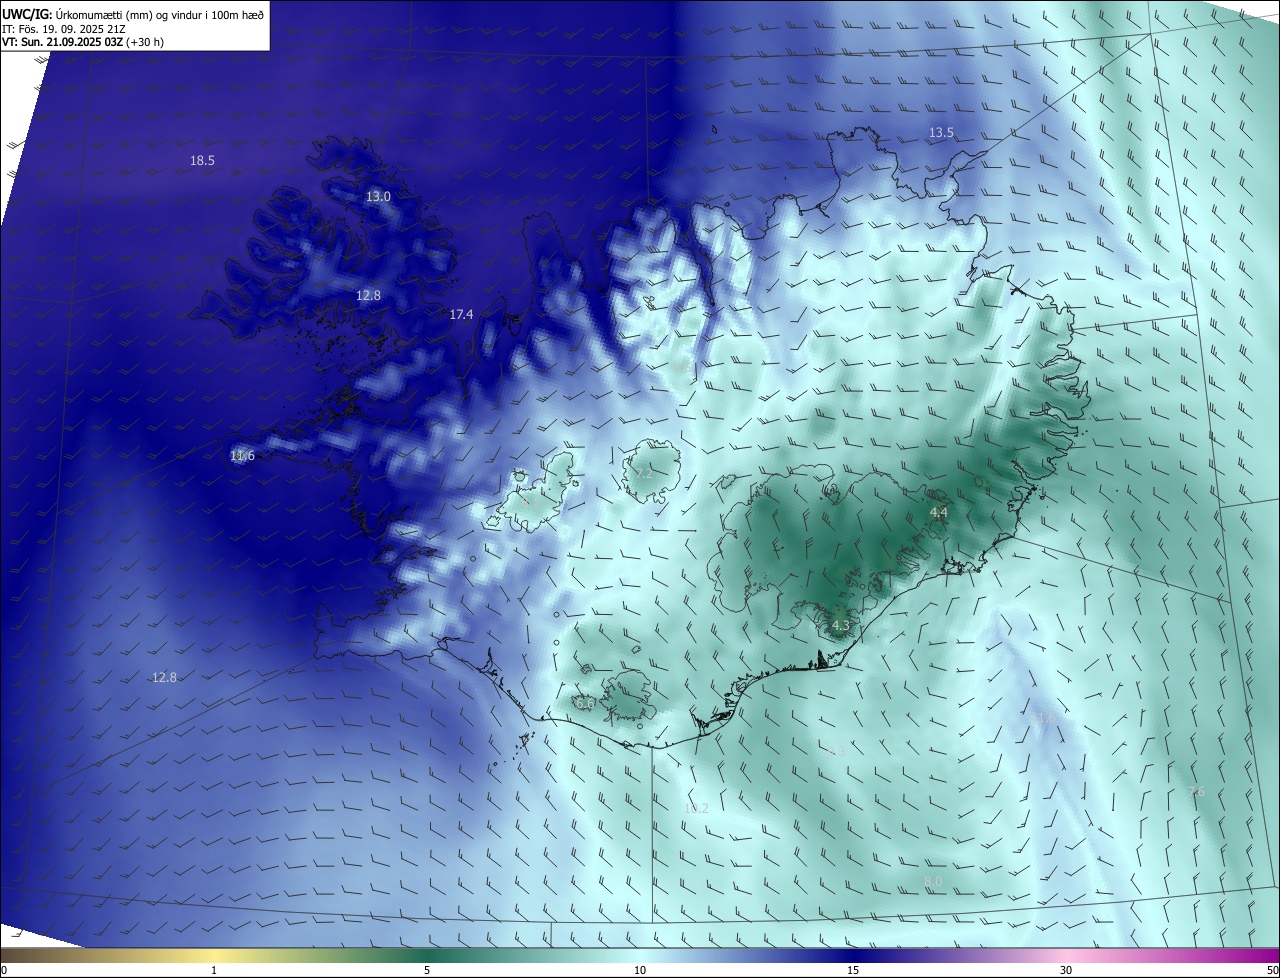Viewport: 1280px width, 978px height.
Task: Click the 15 tick on the color scale
Action: 853,970
